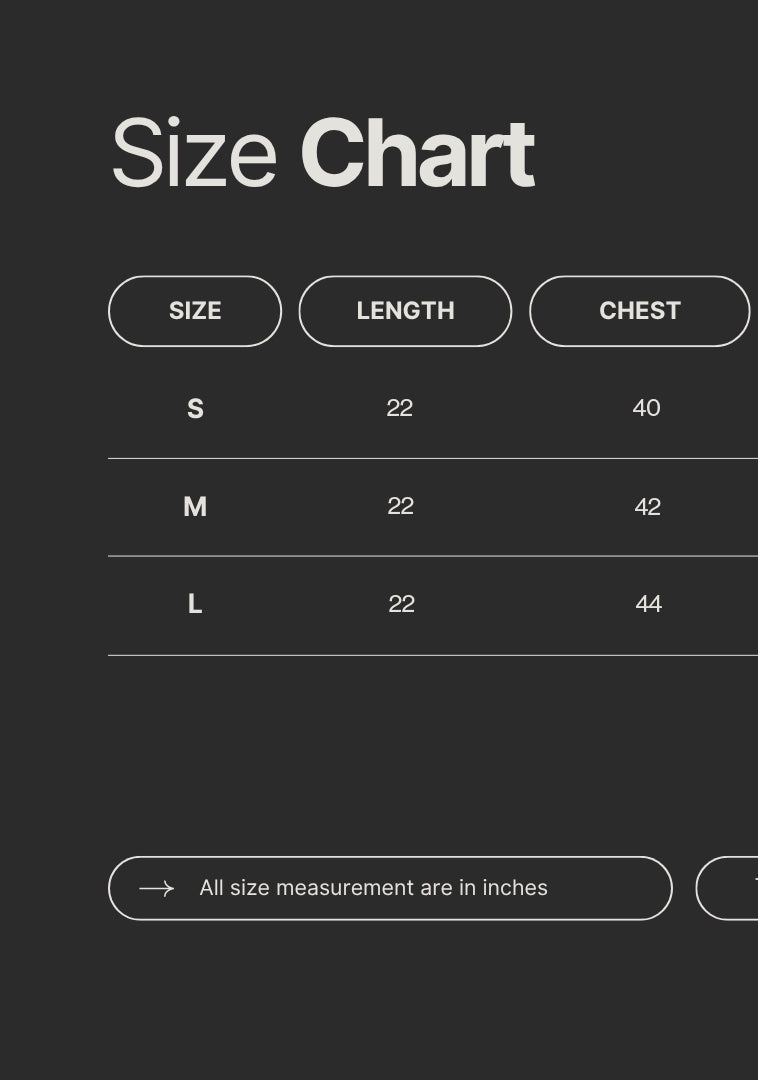Click the length value for size S

[400, 408]
